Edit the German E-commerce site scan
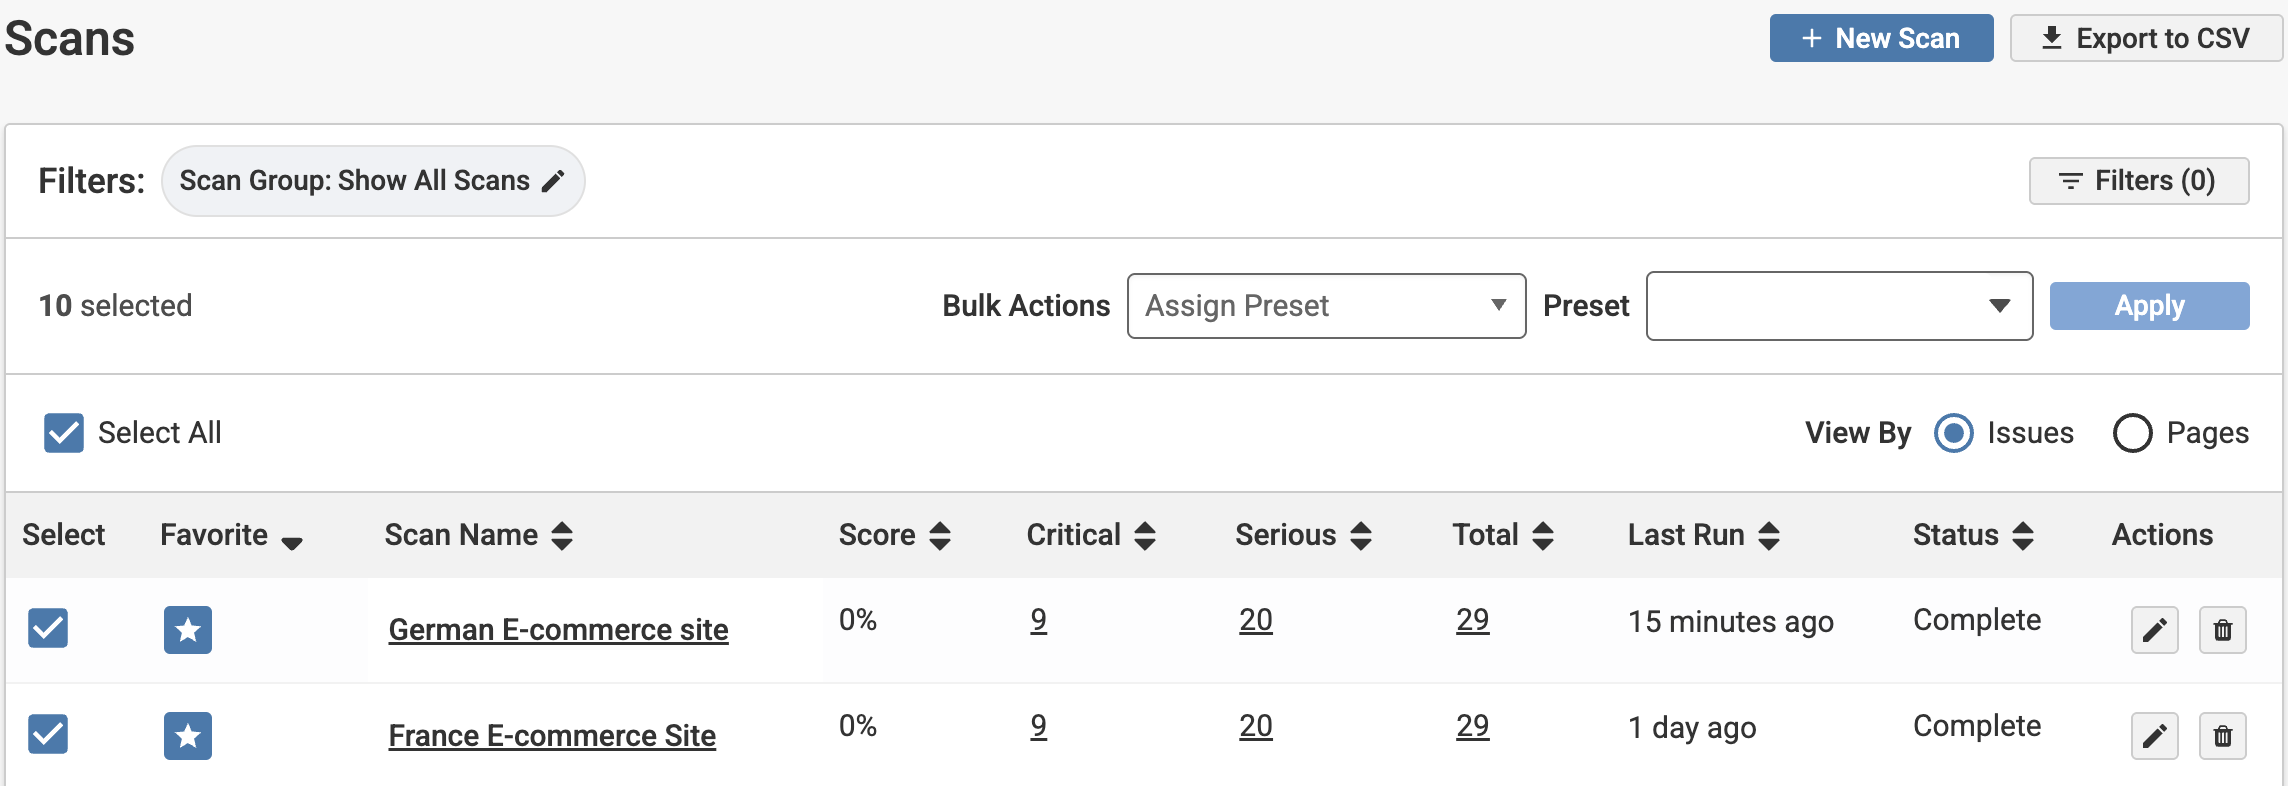Screen dimensions: 2288x786 tap(2154, 630)
